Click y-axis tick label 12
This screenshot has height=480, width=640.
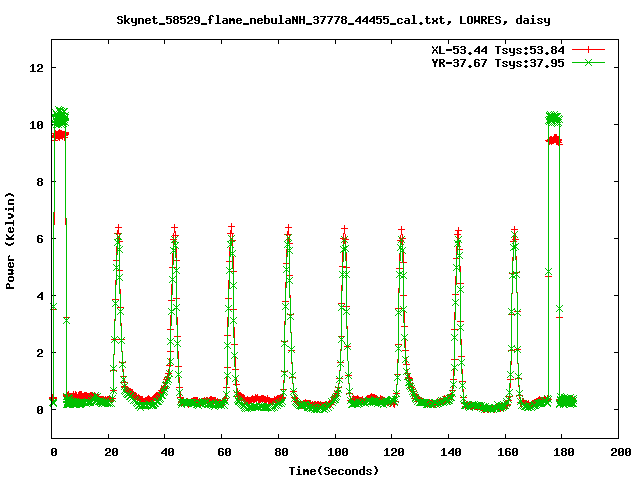(x=36, y=68)
